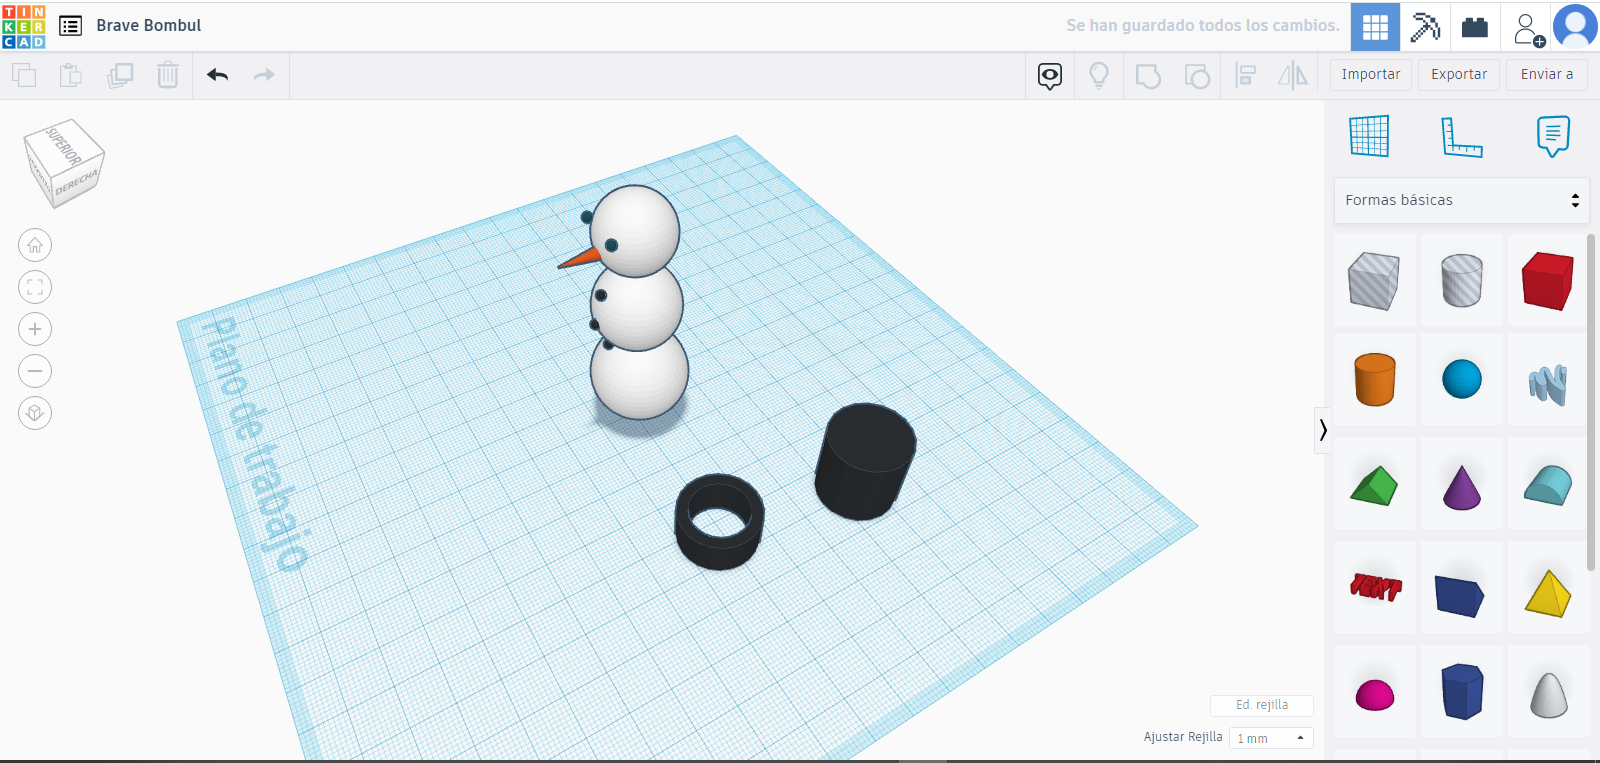The width and height of the screenshot is (1600, 763).
Task: Select the blue Polygon shape
Action: tap(1461, 691)
